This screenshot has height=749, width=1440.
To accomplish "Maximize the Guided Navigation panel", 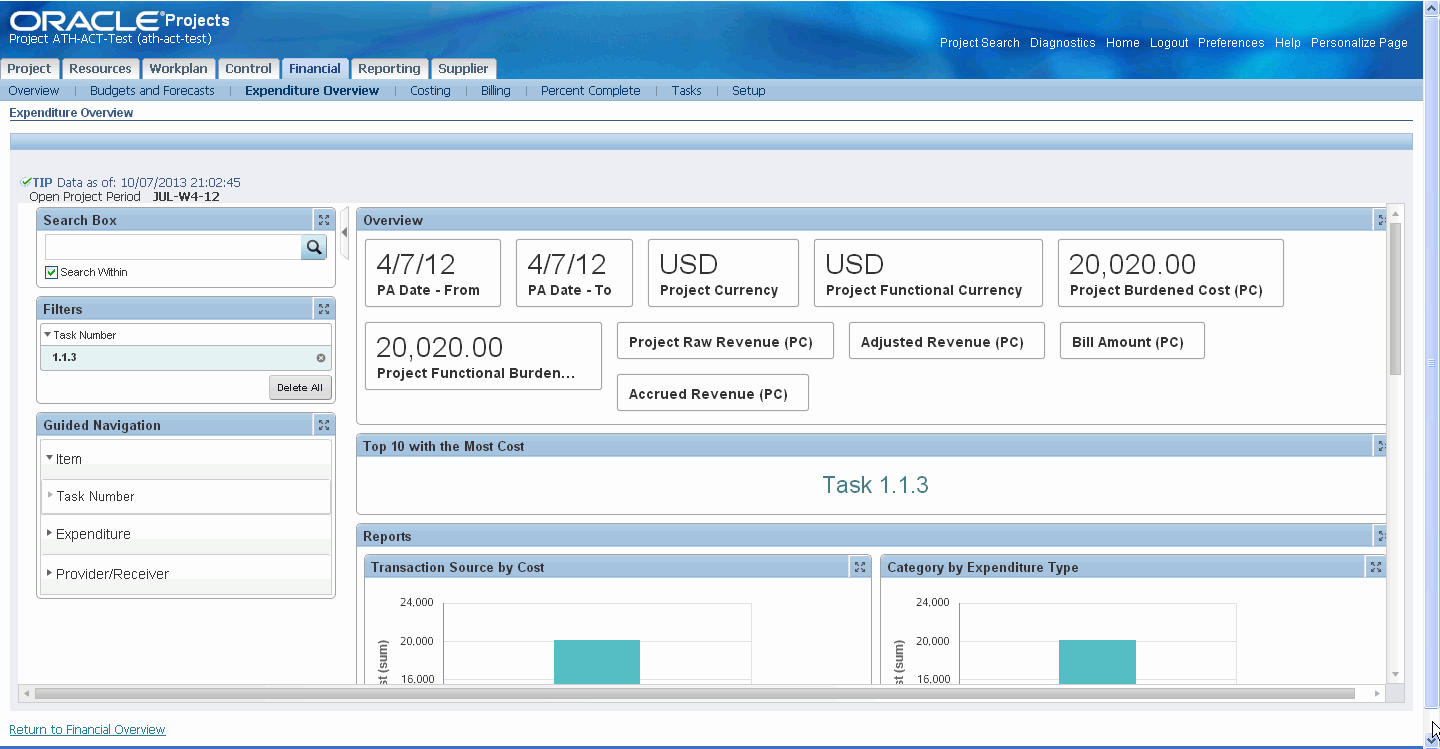I will (x=323, y=425).
